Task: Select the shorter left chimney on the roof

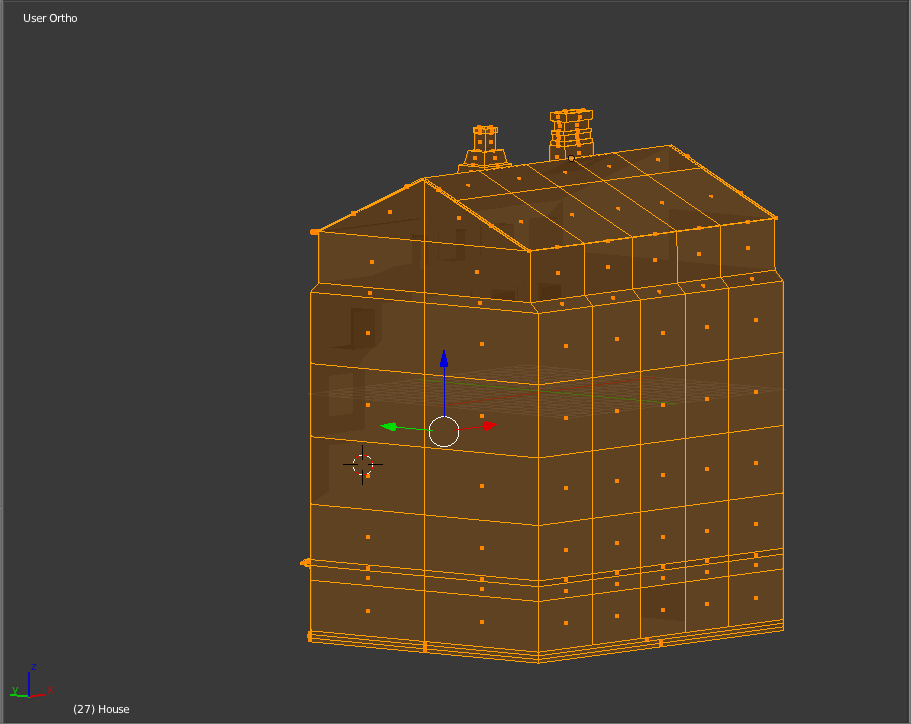Action: (x=485, y=147)
